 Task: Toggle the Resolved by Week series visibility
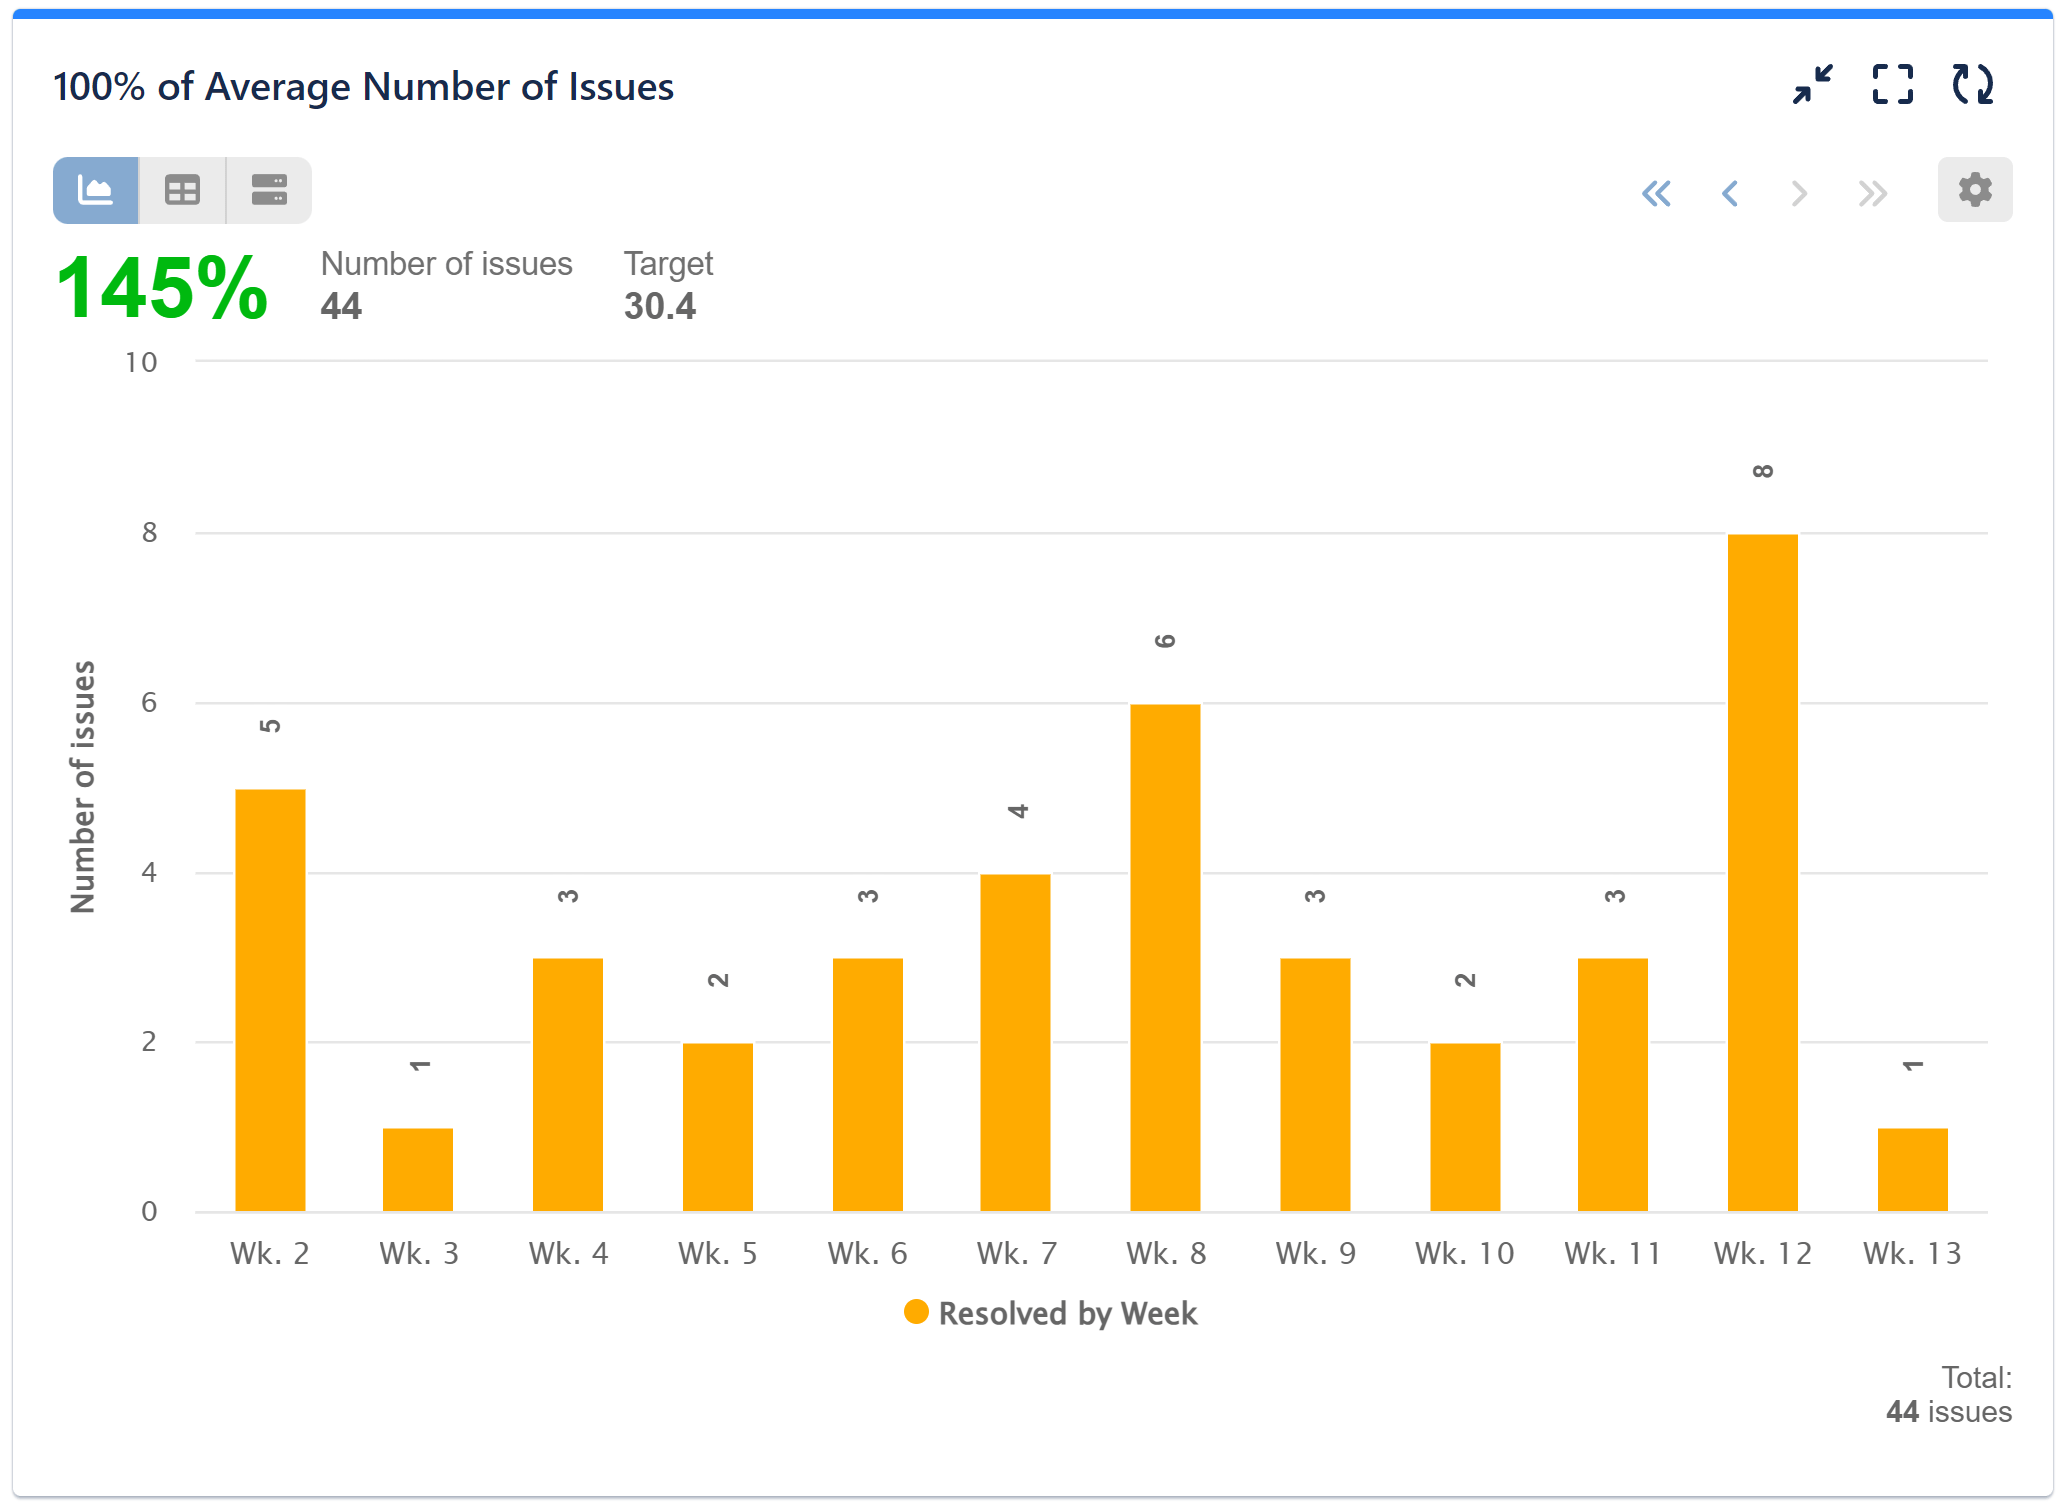pyautogui.click(x=1066, y=1313)
